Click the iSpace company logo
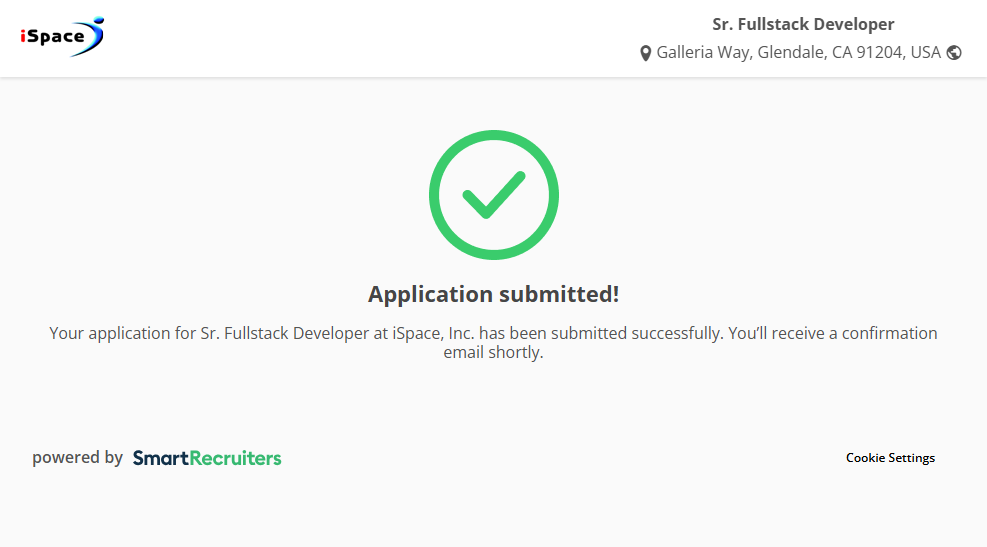The height and width of the screenshot is (547, 987). coord(62,37)
